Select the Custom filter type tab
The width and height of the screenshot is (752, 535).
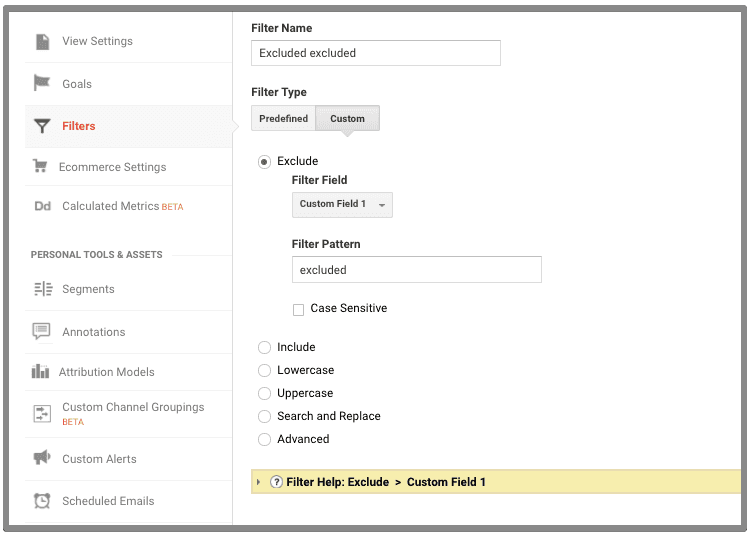pyautogui.click(x=347, y=119)
